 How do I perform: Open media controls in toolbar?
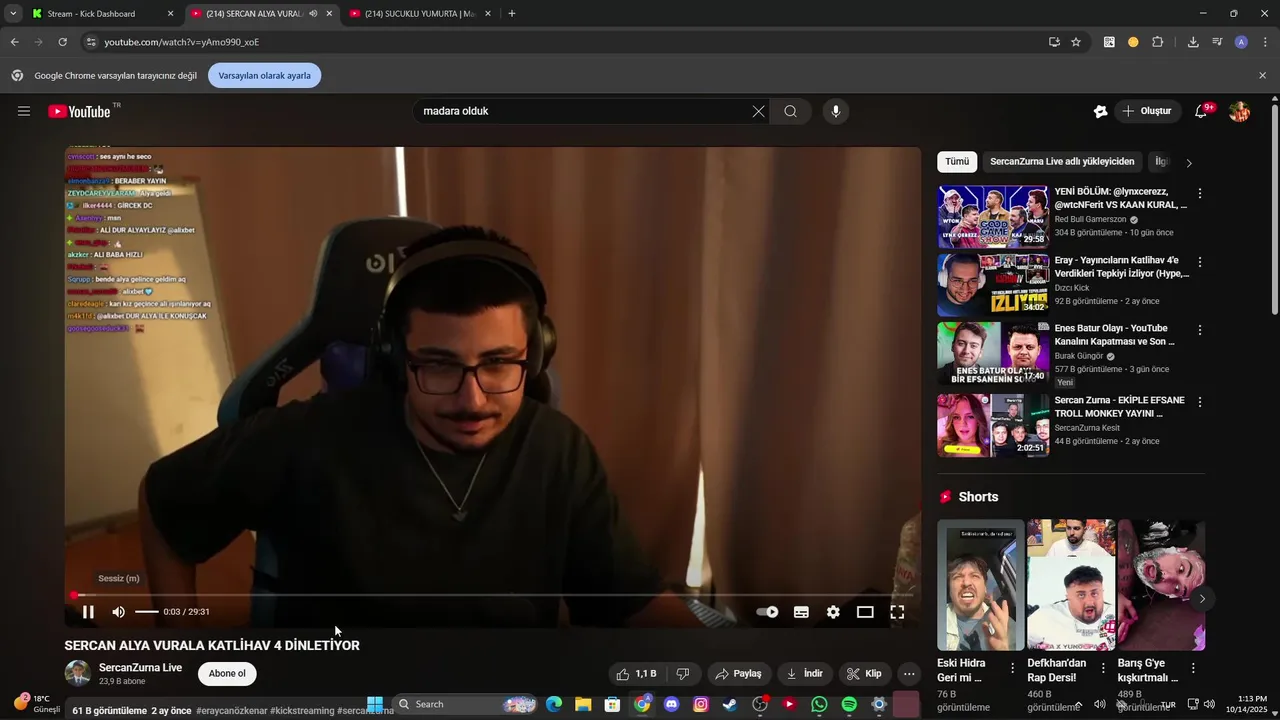pyautogui.click(x=1217, y=42)
